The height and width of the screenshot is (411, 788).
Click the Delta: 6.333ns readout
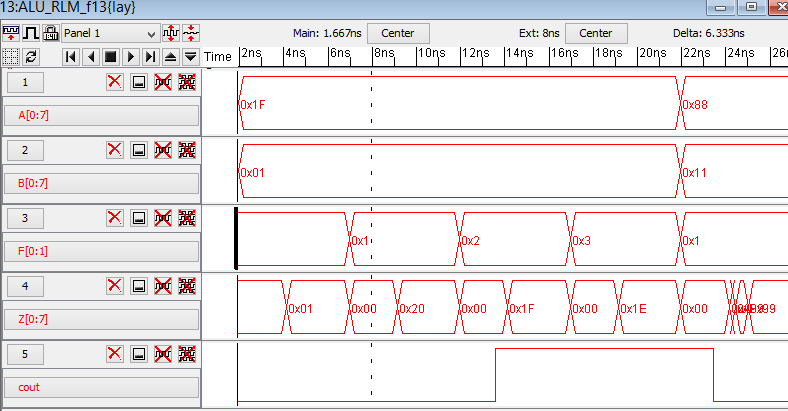[709, 33]
